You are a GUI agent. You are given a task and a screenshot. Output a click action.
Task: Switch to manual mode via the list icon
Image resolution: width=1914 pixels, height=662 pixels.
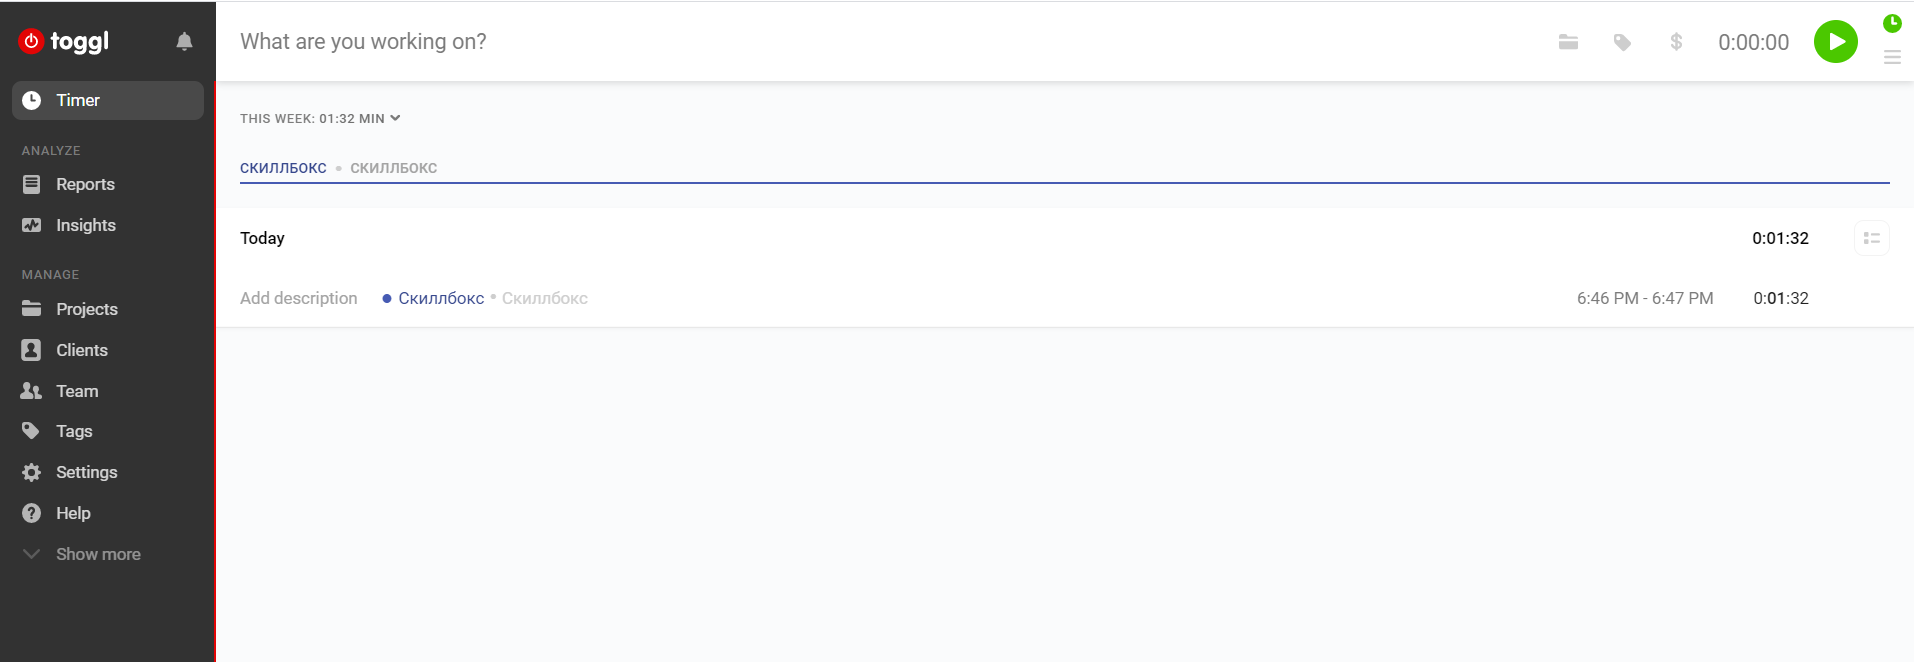tap(1892, 58)
